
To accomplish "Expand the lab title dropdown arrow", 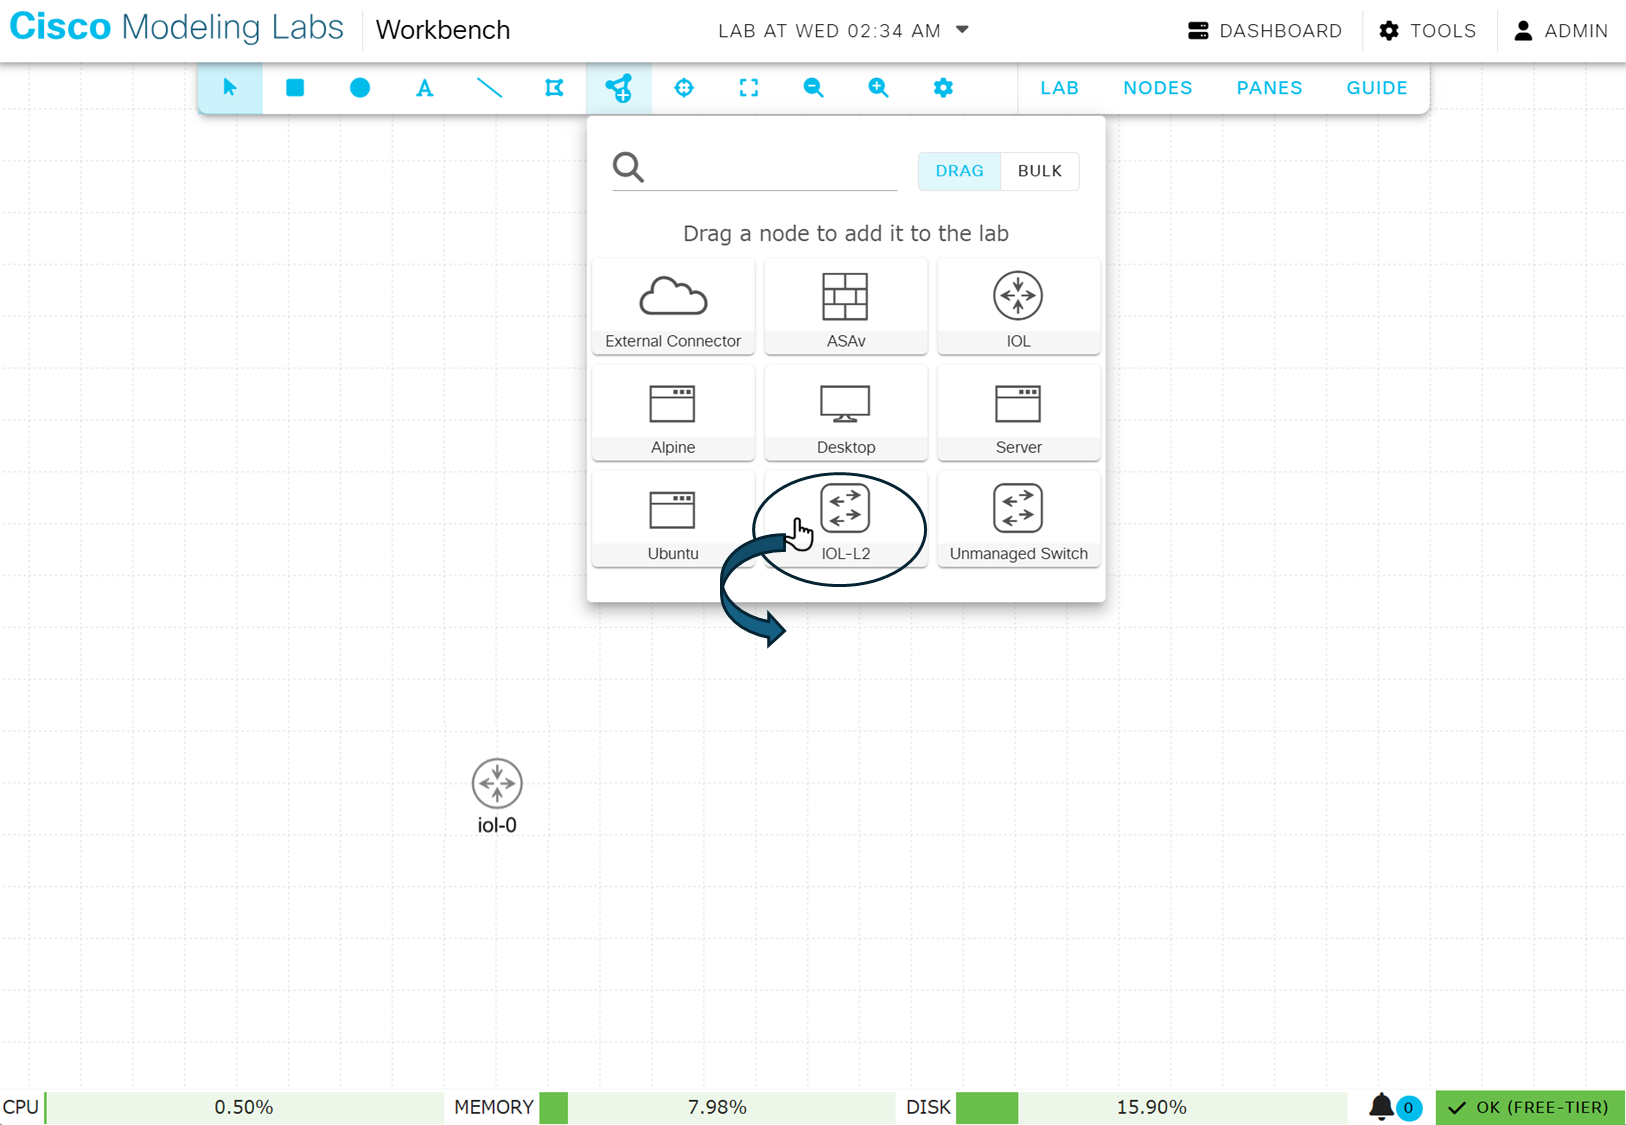I will (x=963, y=30).
